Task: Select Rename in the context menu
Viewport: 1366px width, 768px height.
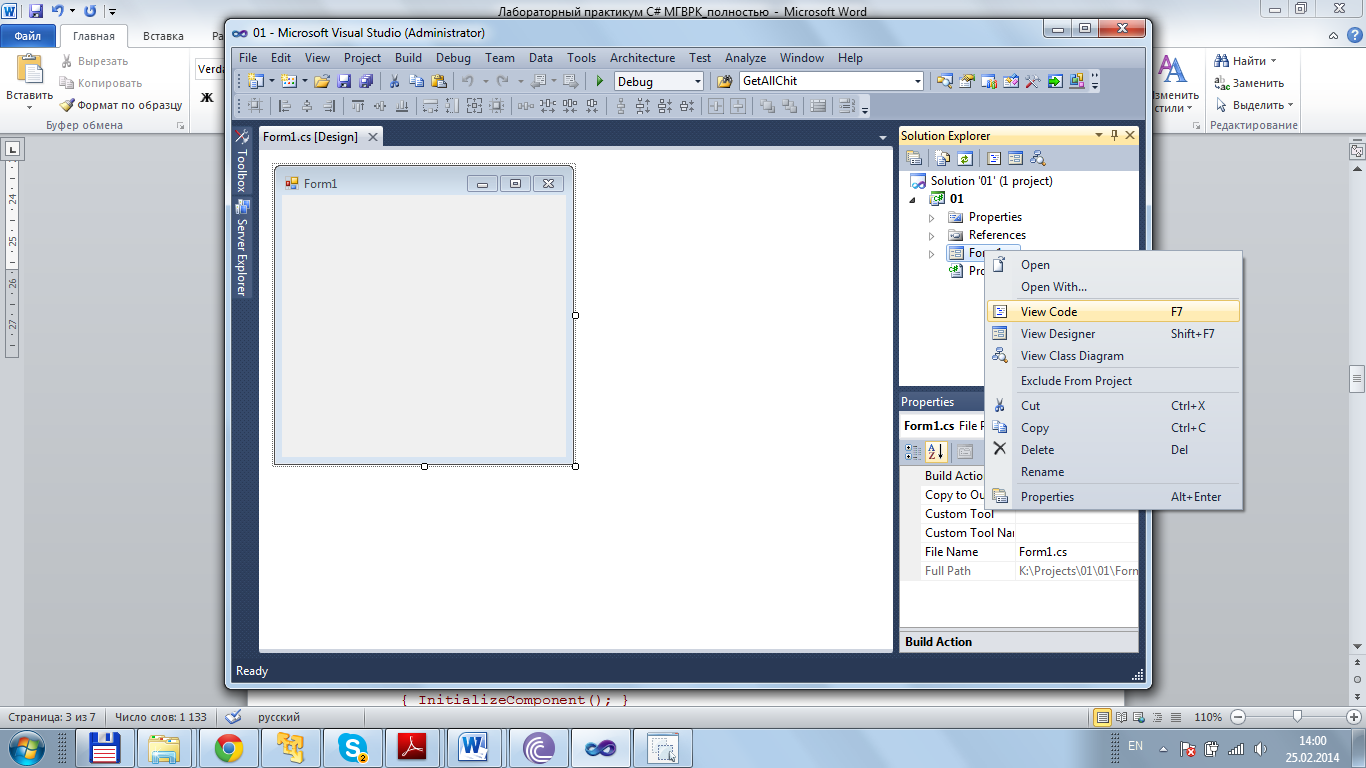Action: tap(1114, 472)
